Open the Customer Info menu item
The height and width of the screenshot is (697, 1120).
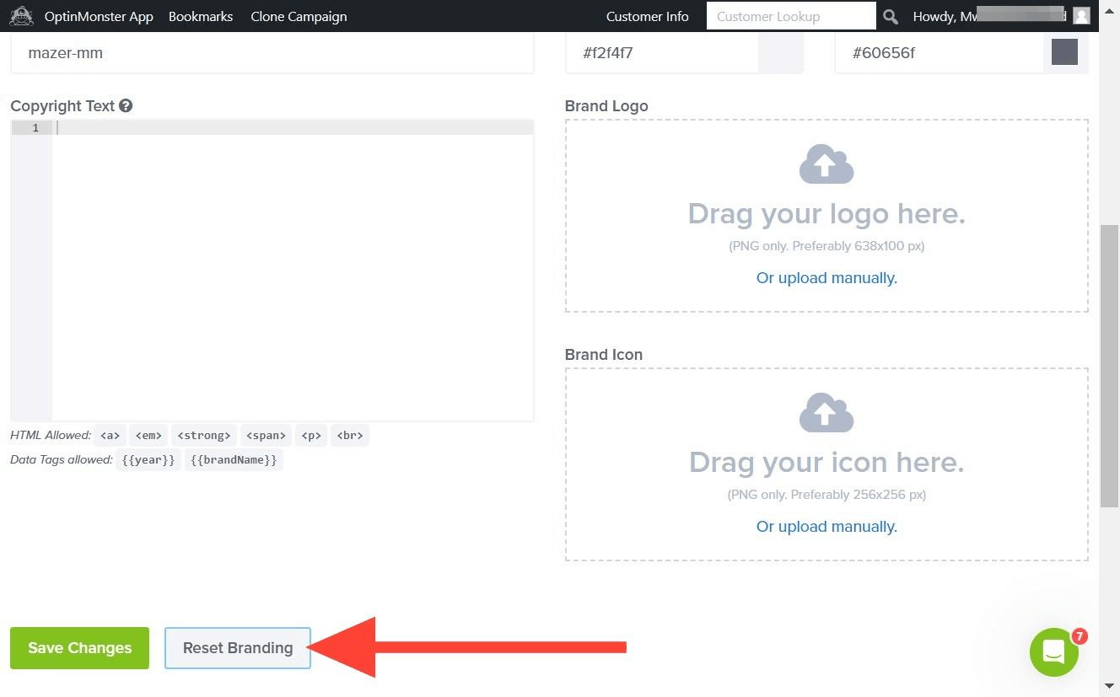pyautogui.click(x=647, y=16)
